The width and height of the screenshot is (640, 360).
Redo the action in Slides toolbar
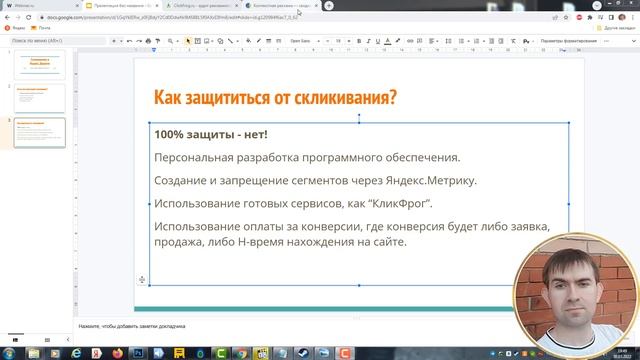point(139,41)
